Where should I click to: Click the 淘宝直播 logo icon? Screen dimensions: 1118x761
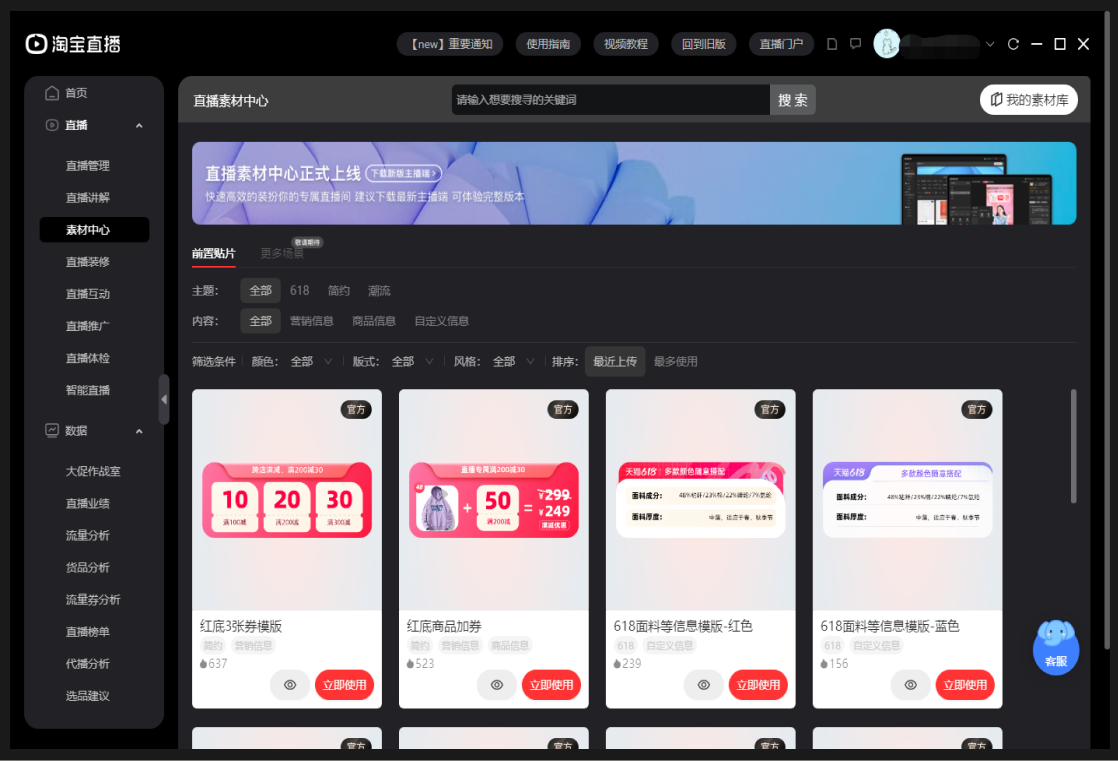pos(36,44)
